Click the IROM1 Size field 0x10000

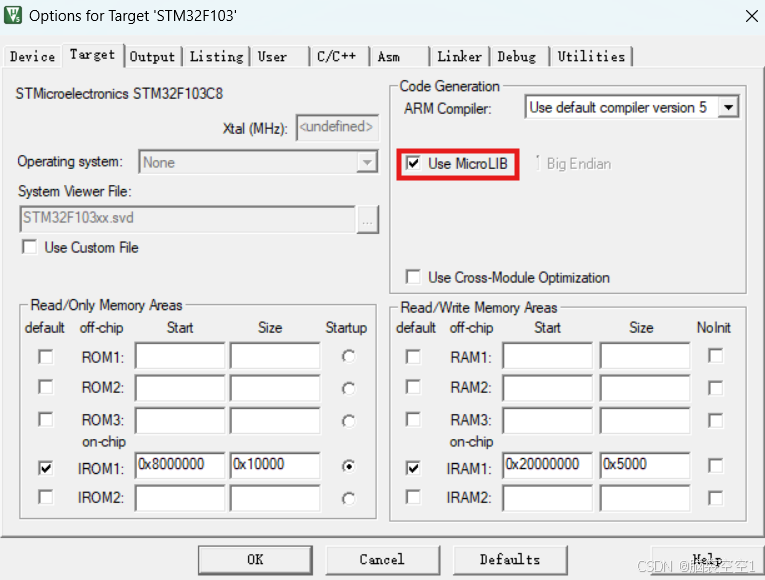tap(275, 464)
